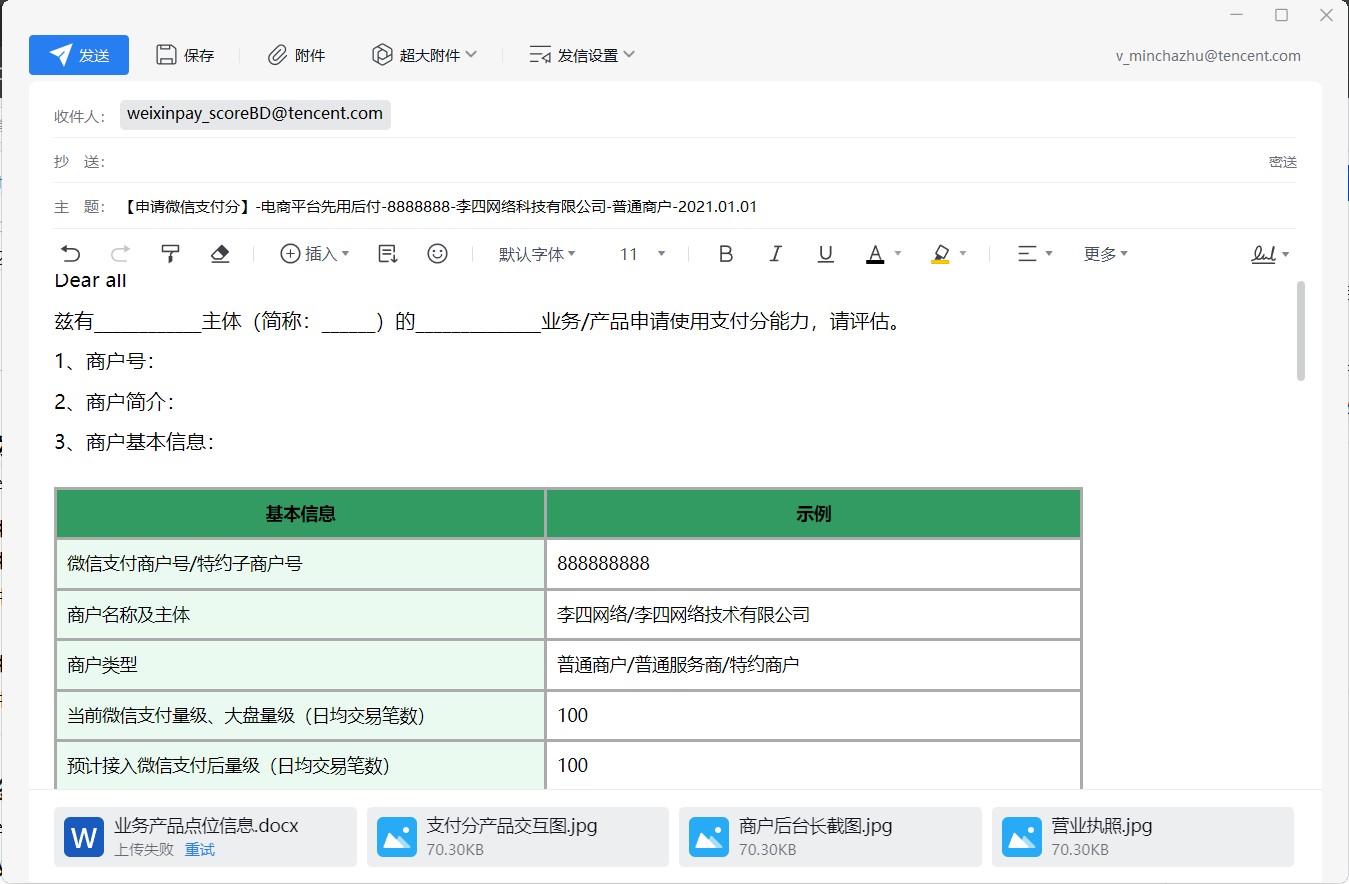Viewport: 1349px width, 884px height.
Task: Click the hexagon large attachment icon
Action: point(382,55)
